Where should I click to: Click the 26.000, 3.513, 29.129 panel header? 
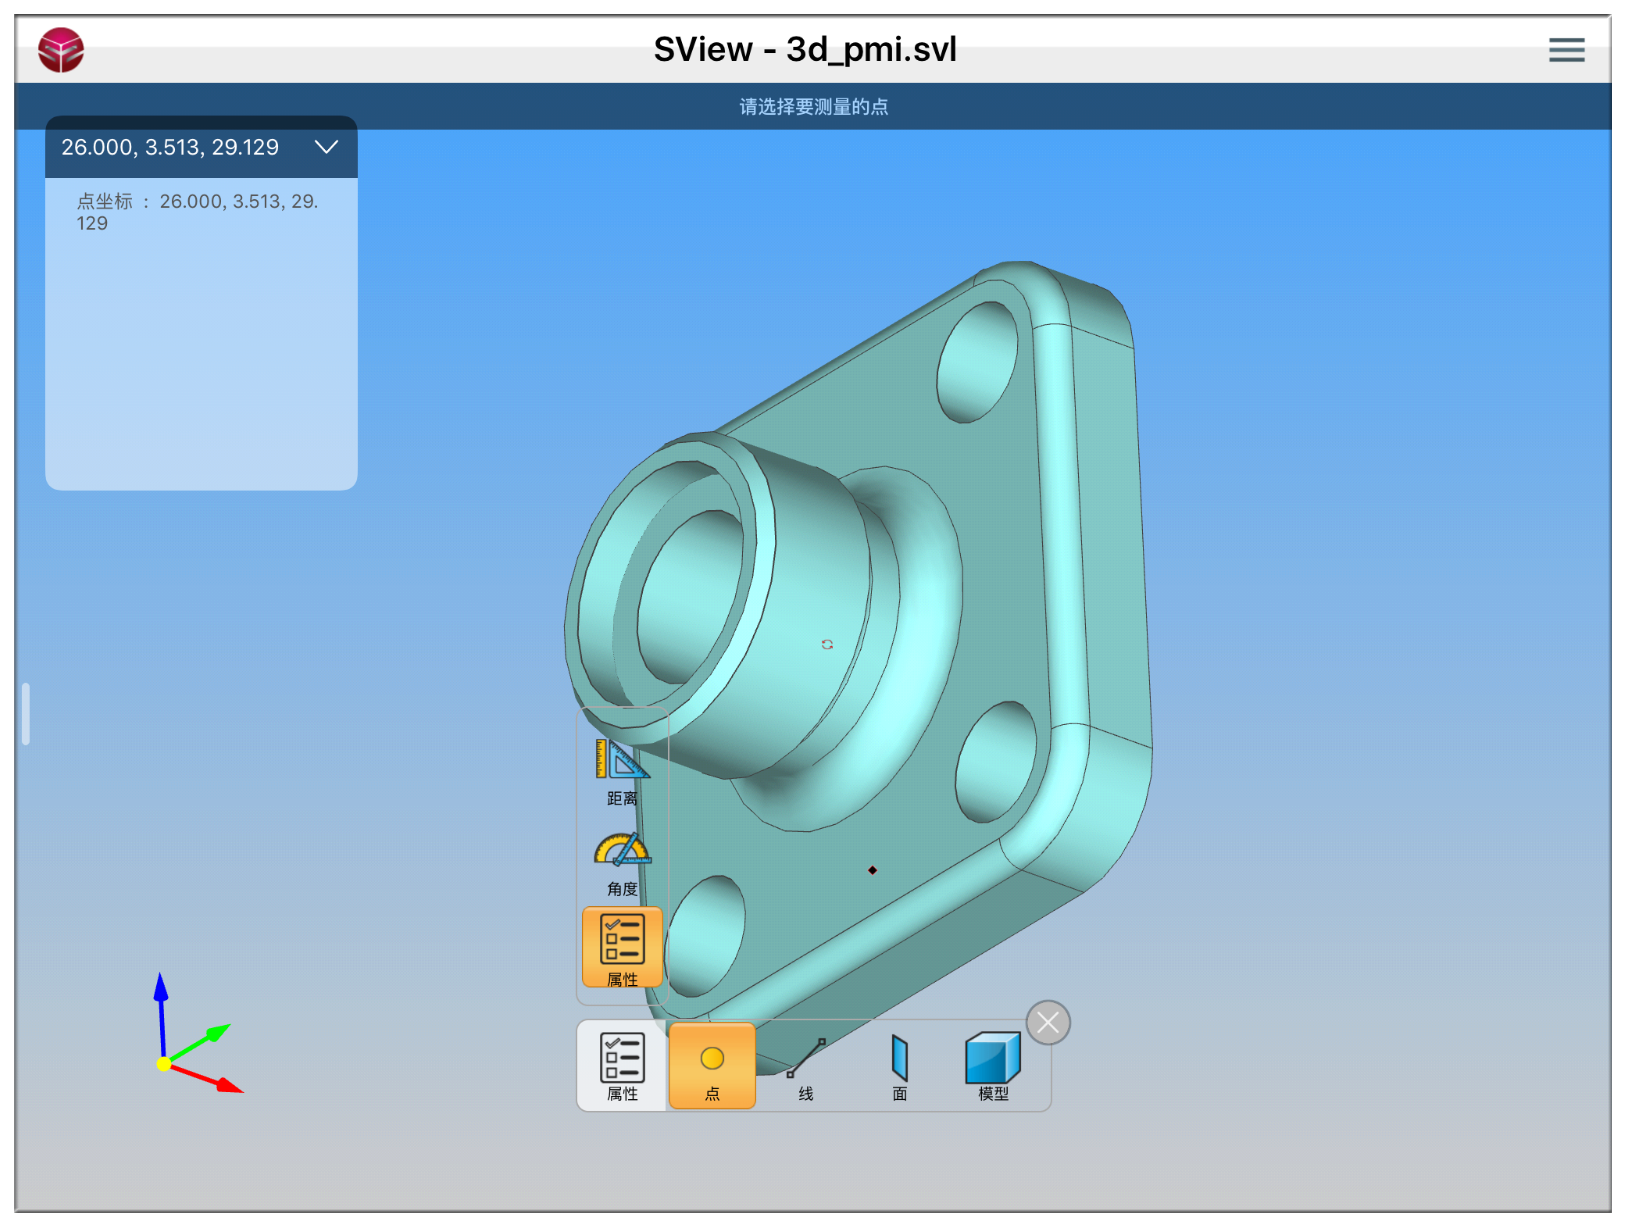170,147
